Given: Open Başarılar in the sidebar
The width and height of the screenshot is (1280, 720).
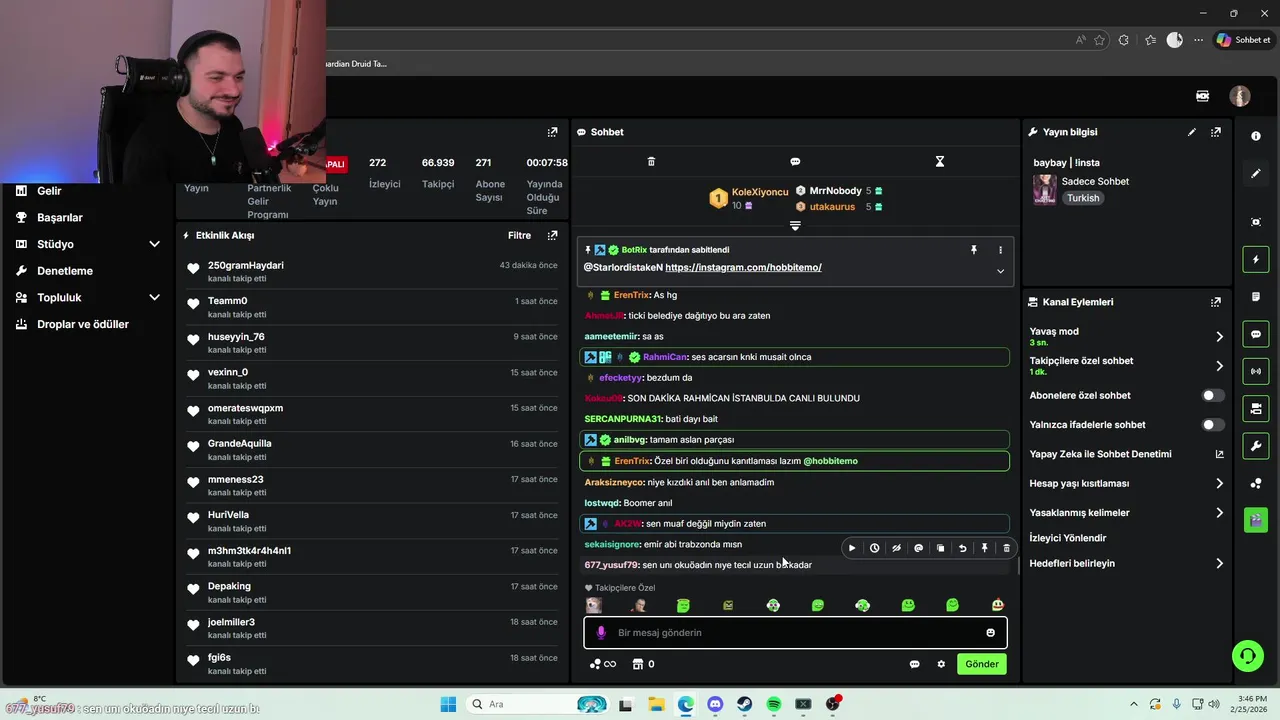Looking at the screenshot, I should click(x=60, y=218).
